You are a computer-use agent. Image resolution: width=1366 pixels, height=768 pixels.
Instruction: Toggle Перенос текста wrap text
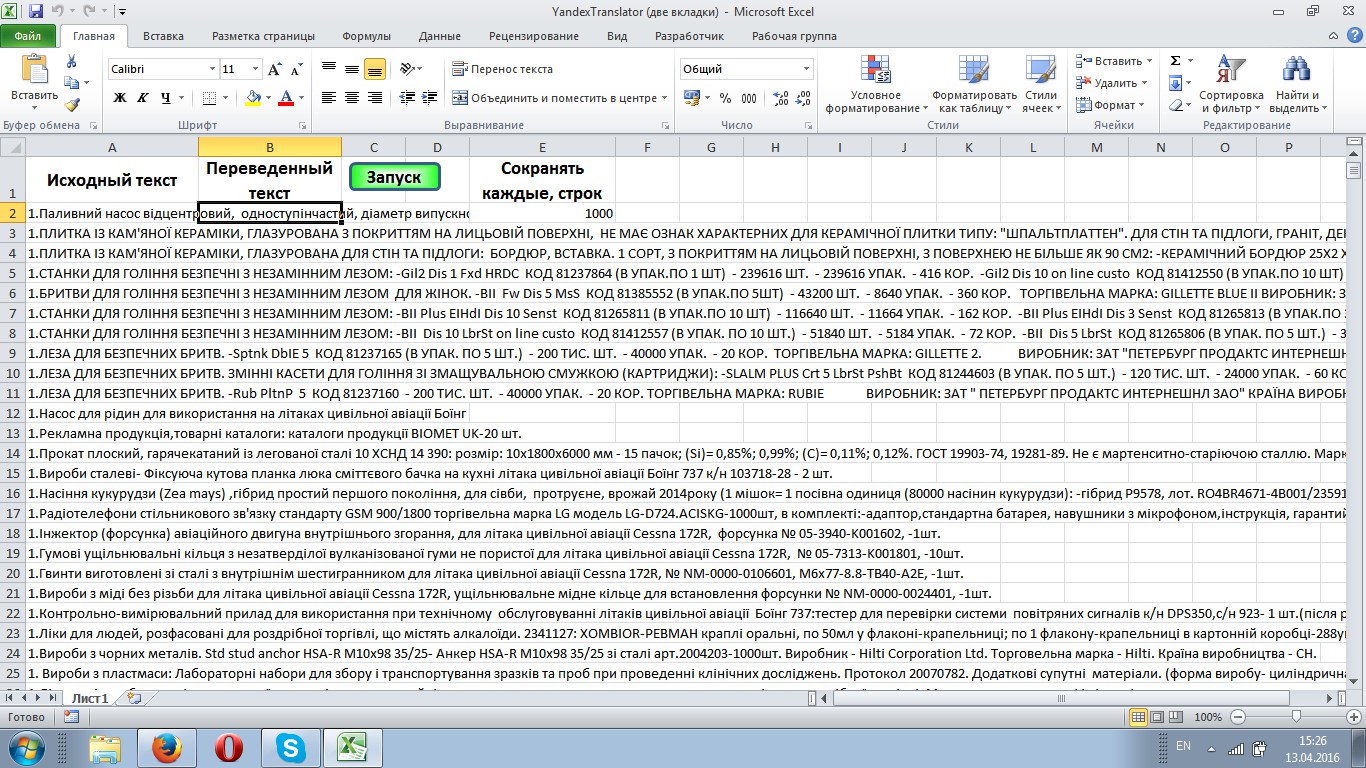[x=503, y=69]
